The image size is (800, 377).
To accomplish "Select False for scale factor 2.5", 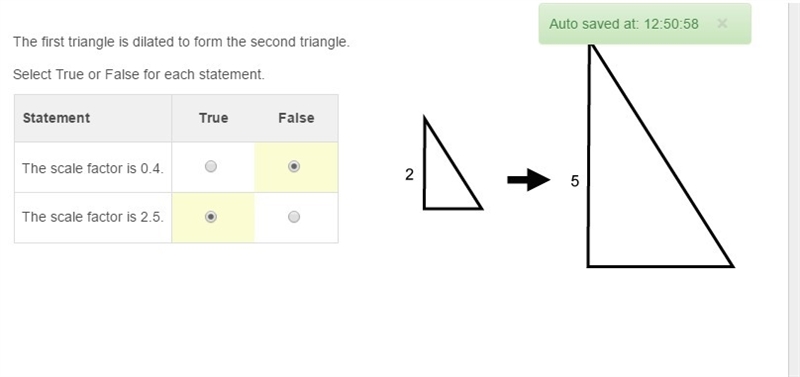I will (294, 217).
